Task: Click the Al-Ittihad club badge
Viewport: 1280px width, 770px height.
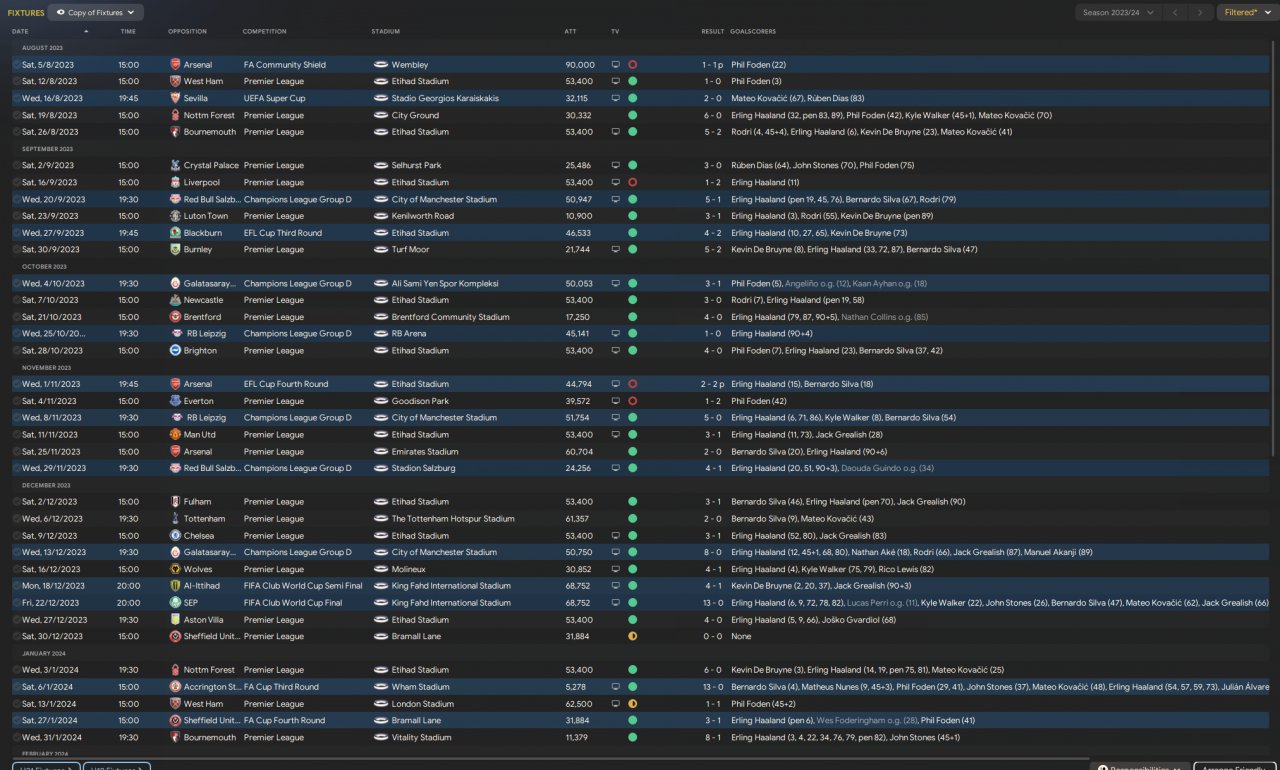Action: [175, 586]
